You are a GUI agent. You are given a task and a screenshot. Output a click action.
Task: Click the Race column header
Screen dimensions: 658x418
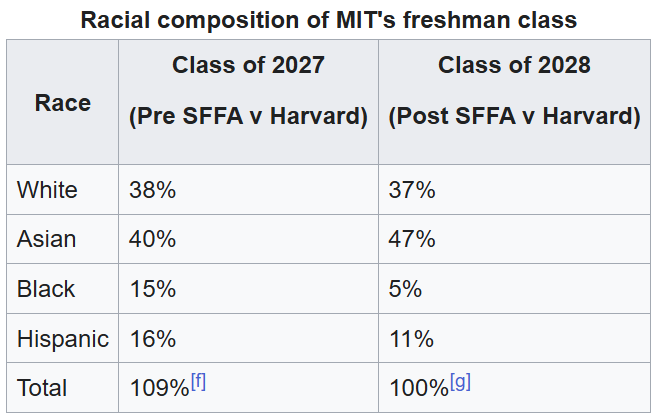63,102
